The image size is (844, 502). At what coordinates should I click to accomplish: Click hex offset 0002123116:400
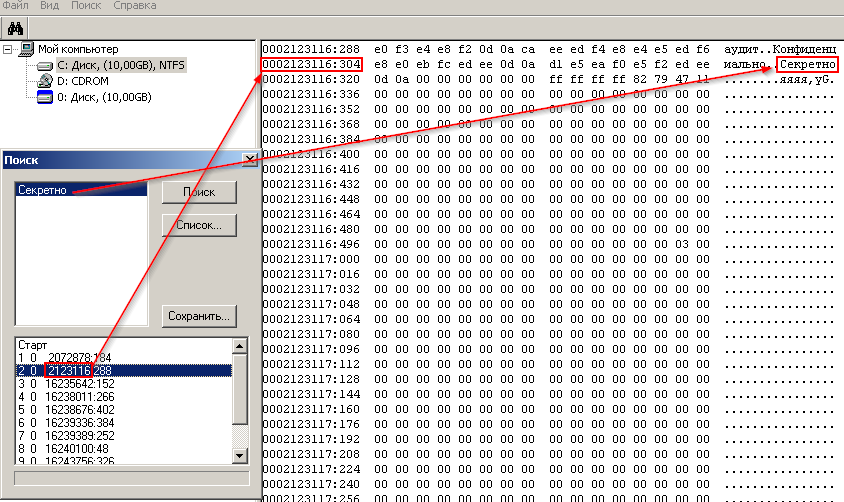[x=311, y=154]
